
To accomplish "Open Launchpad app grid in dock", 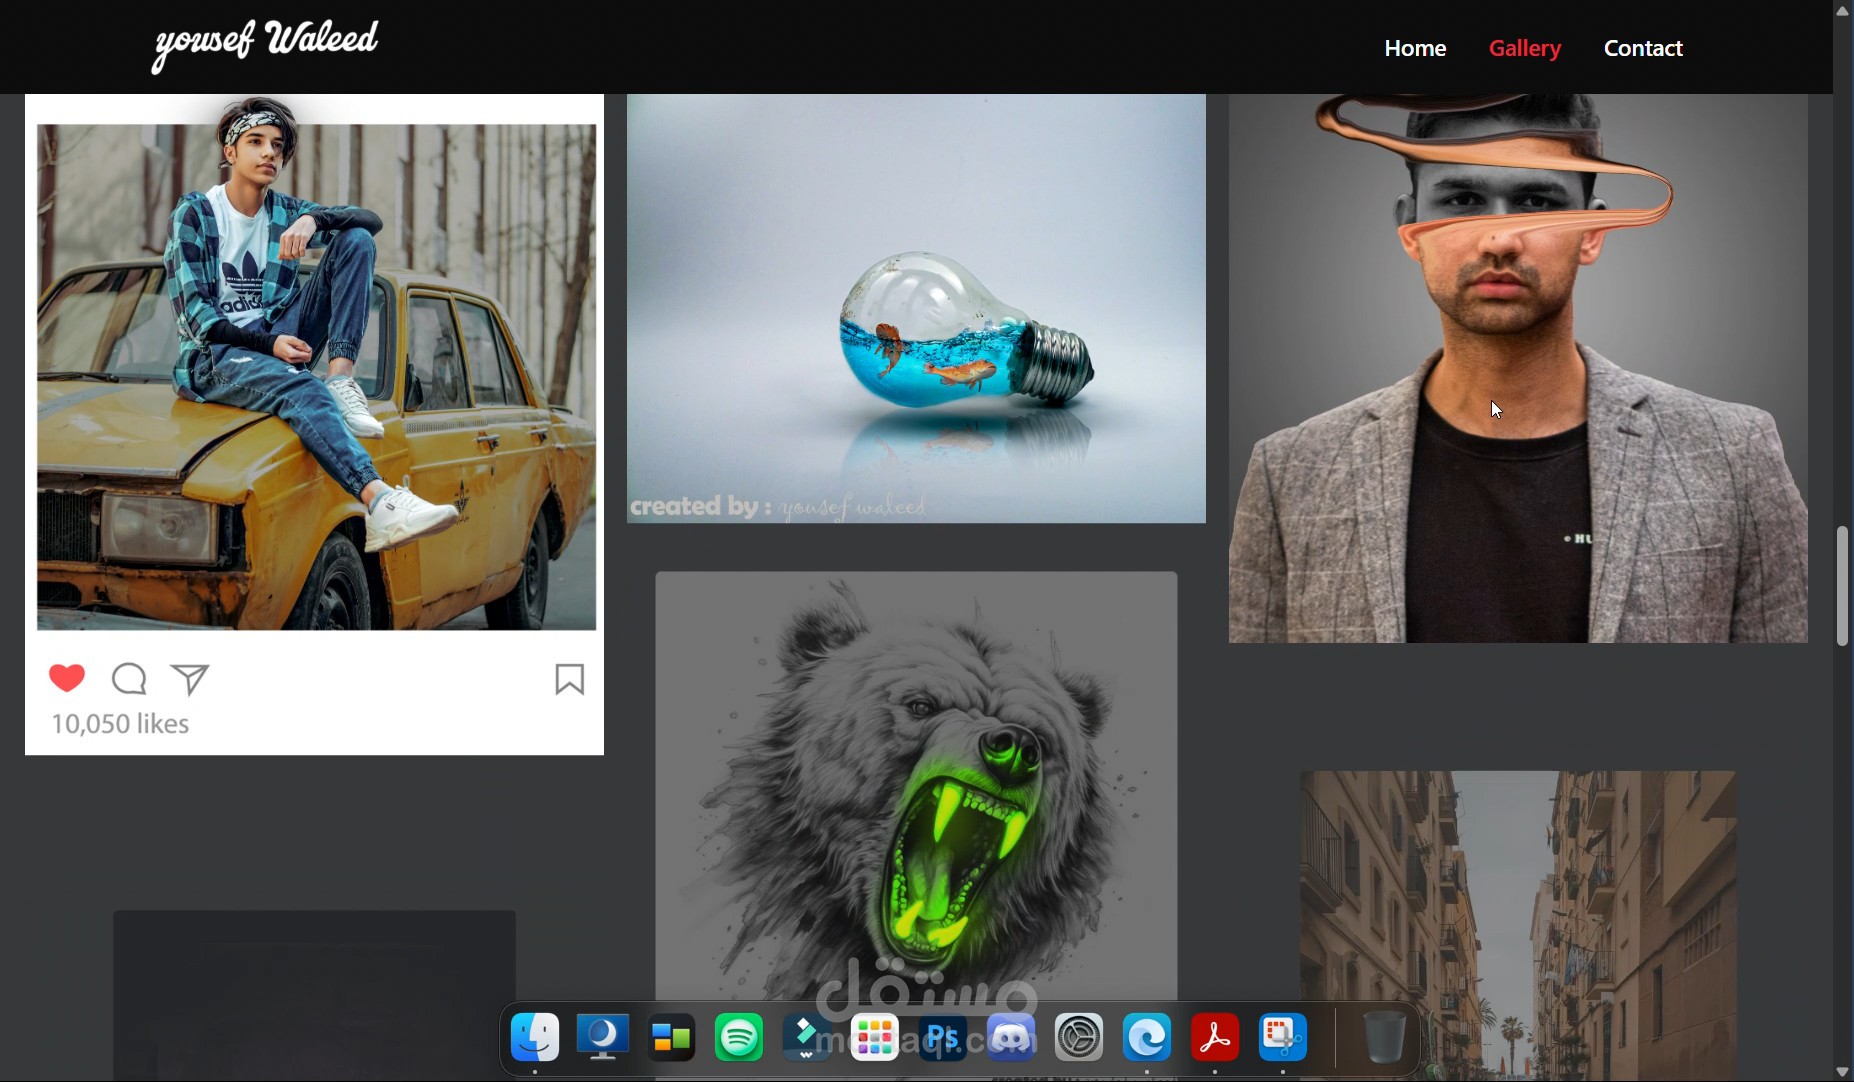I will 875,1038.
